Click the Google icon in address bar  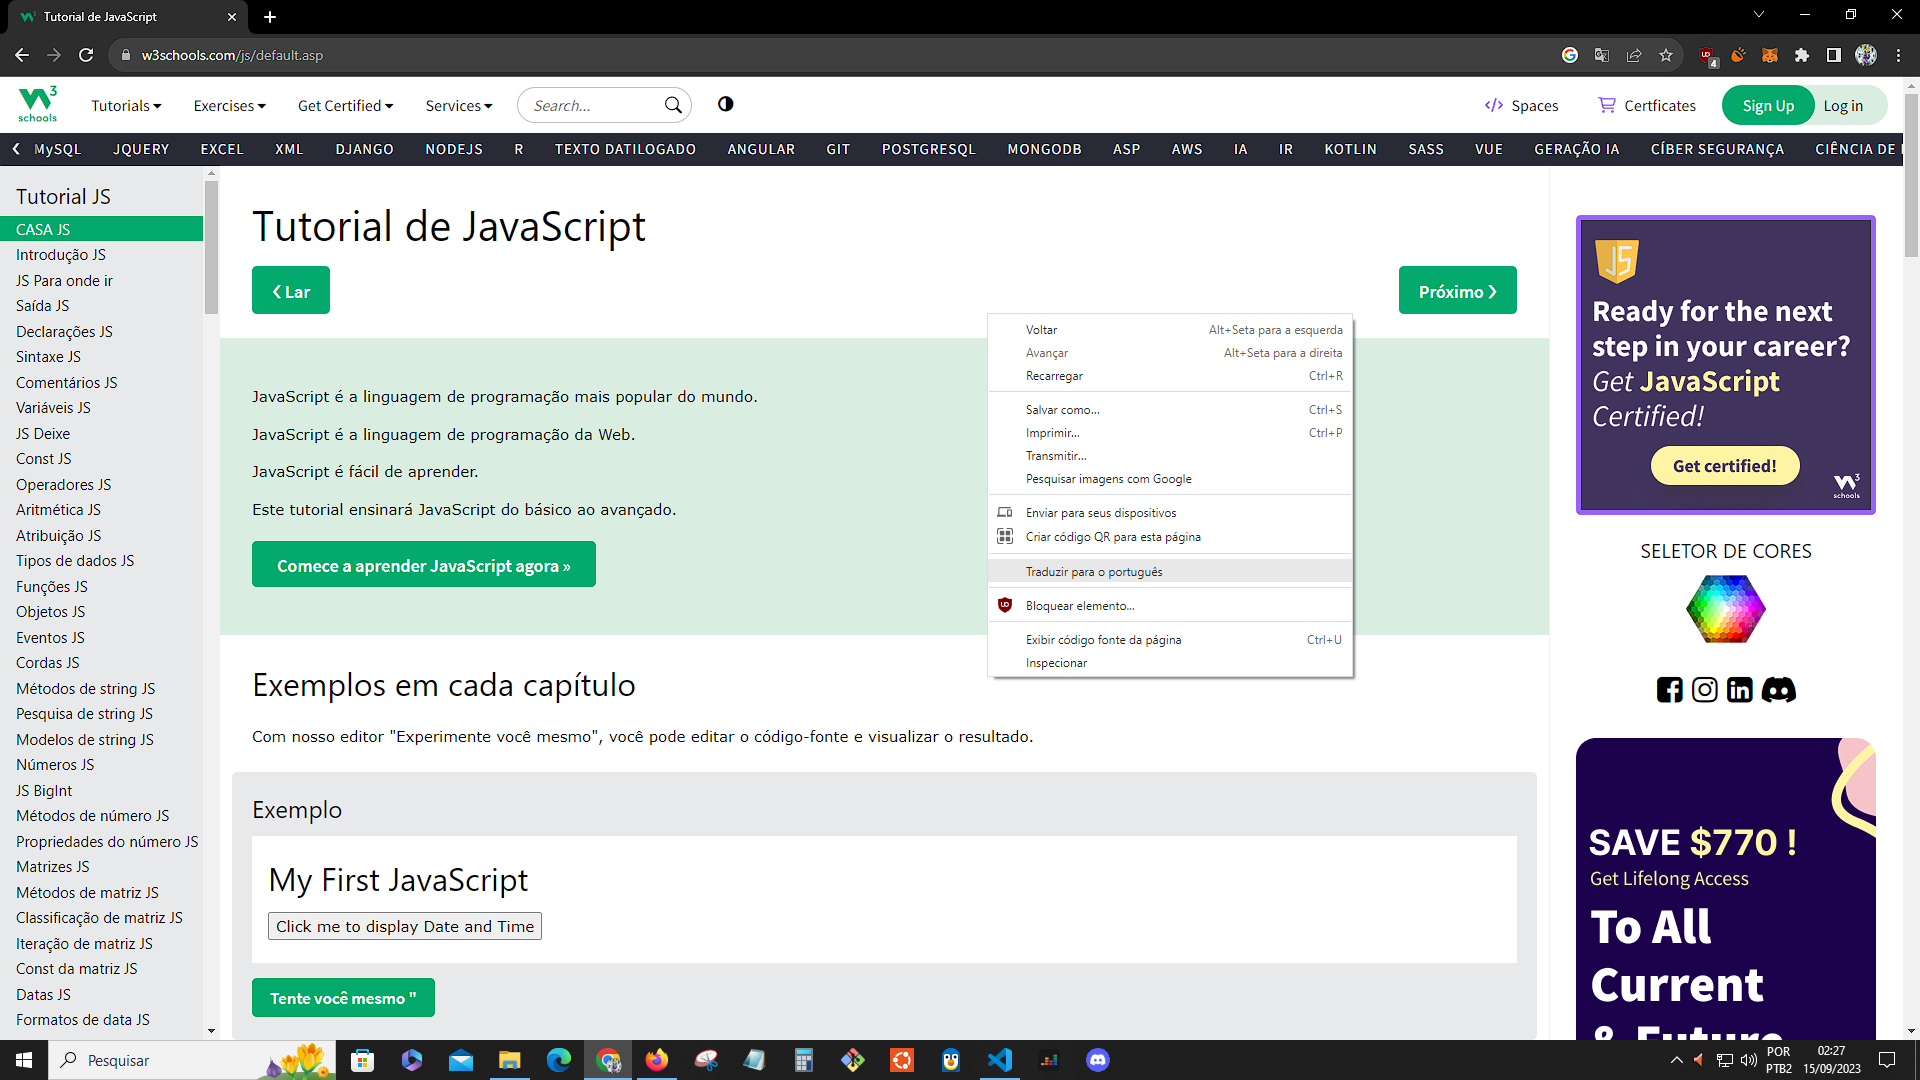point(1570,55)
